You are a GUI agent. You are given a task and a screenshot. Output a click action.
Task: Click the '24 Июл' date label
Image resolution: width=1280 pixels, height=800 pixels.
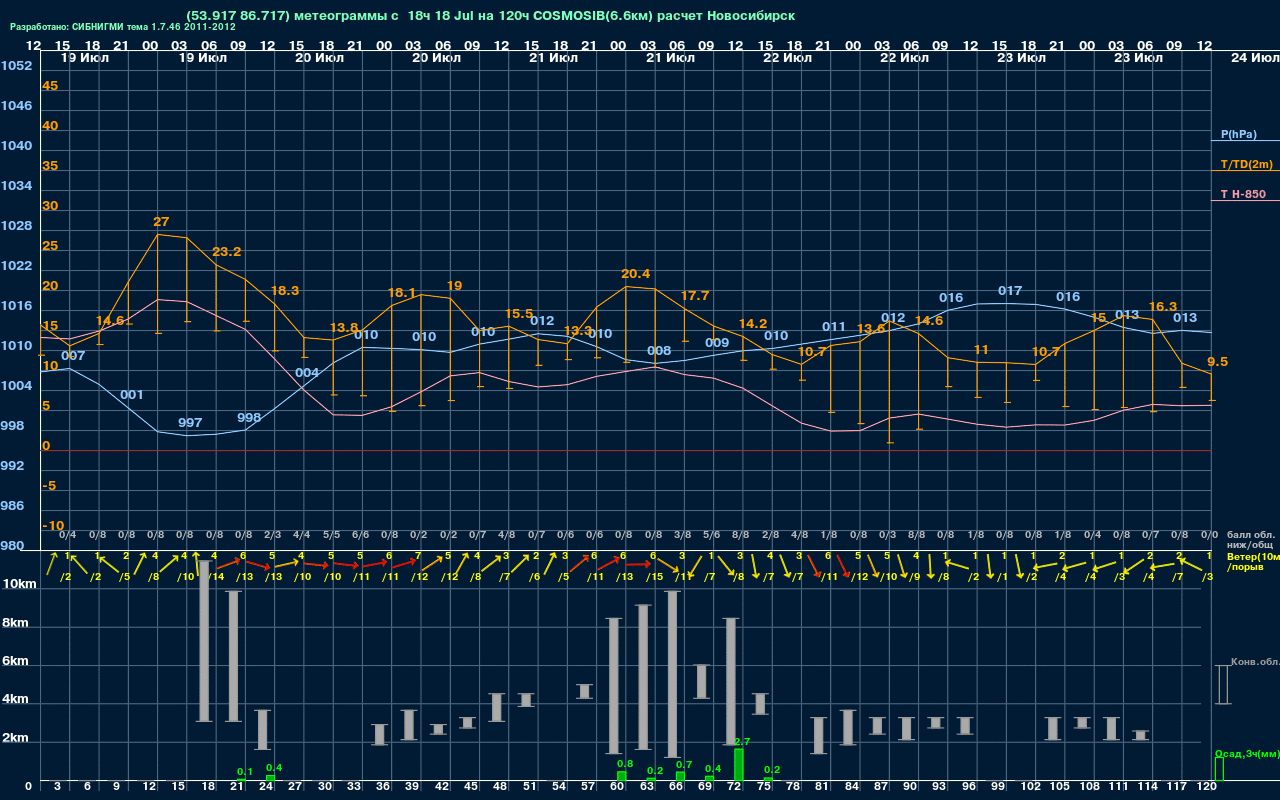tap(1253, 58)
